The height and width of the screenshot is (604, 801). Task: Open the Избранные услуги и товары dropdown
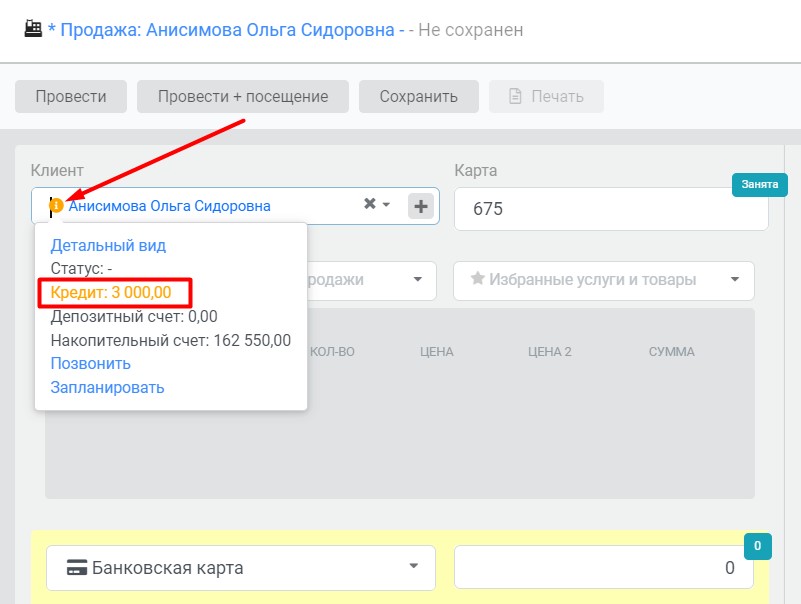pyautogui.click(x=603, y=281)
